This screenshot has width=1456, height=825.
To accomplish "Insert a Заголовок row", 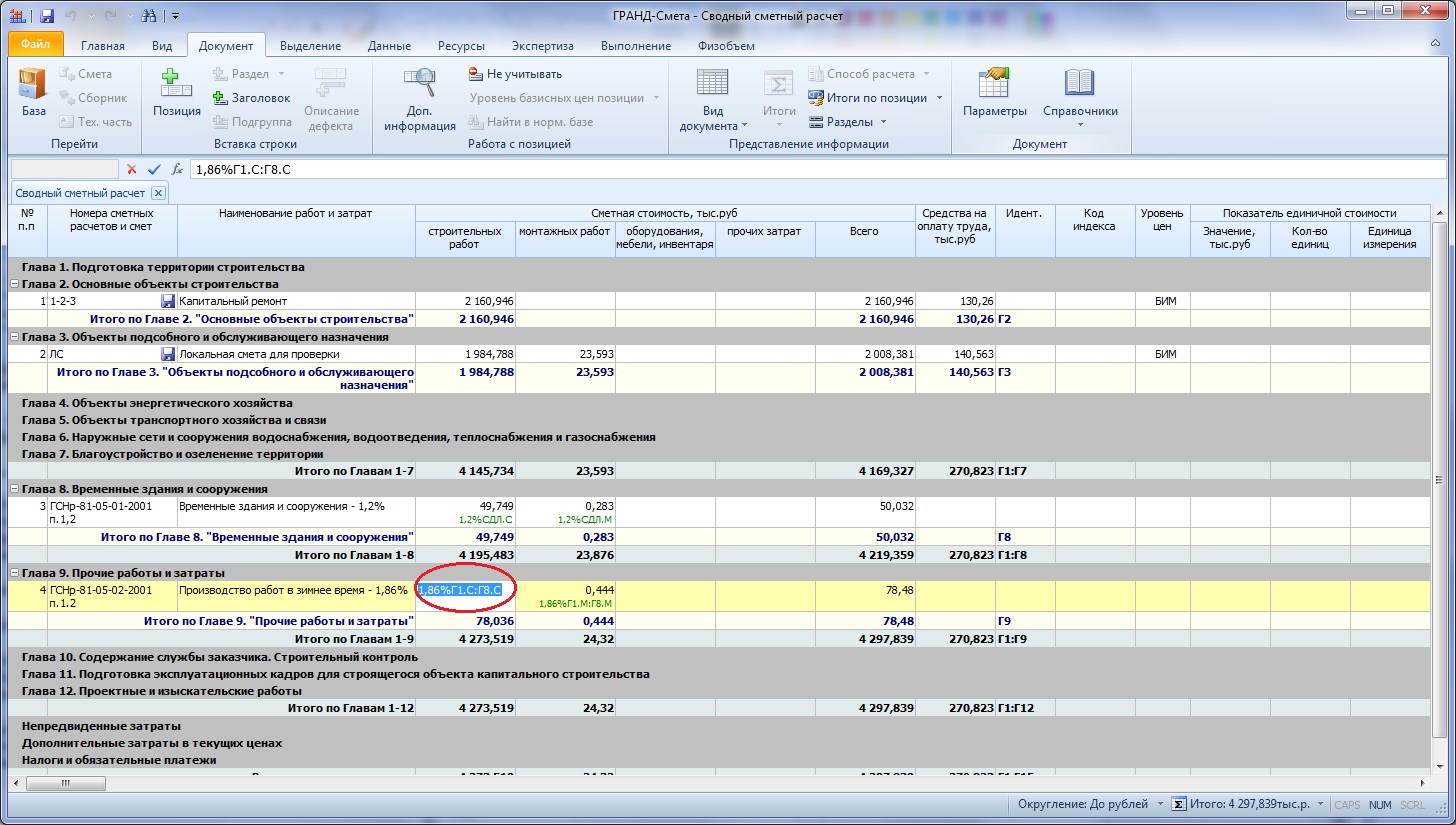I will pos(251,98).
